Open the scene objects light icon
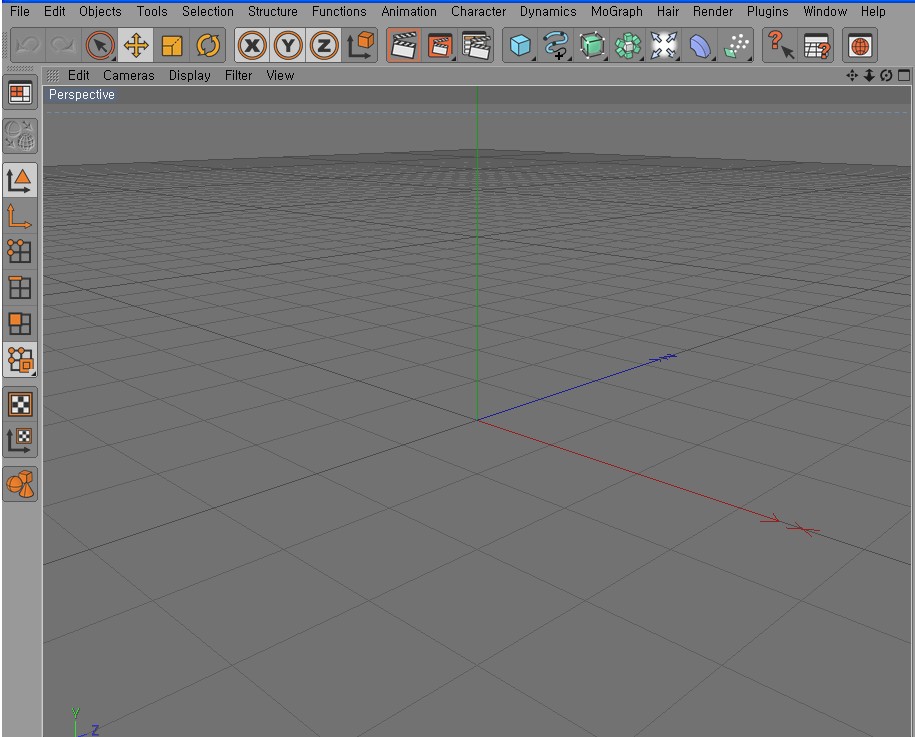The image size is (915, 737). click(x=664, y=45)
